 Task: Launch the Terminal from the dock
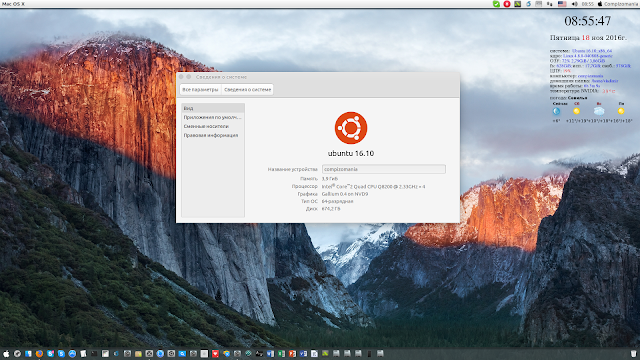click(x=94, y=353)
